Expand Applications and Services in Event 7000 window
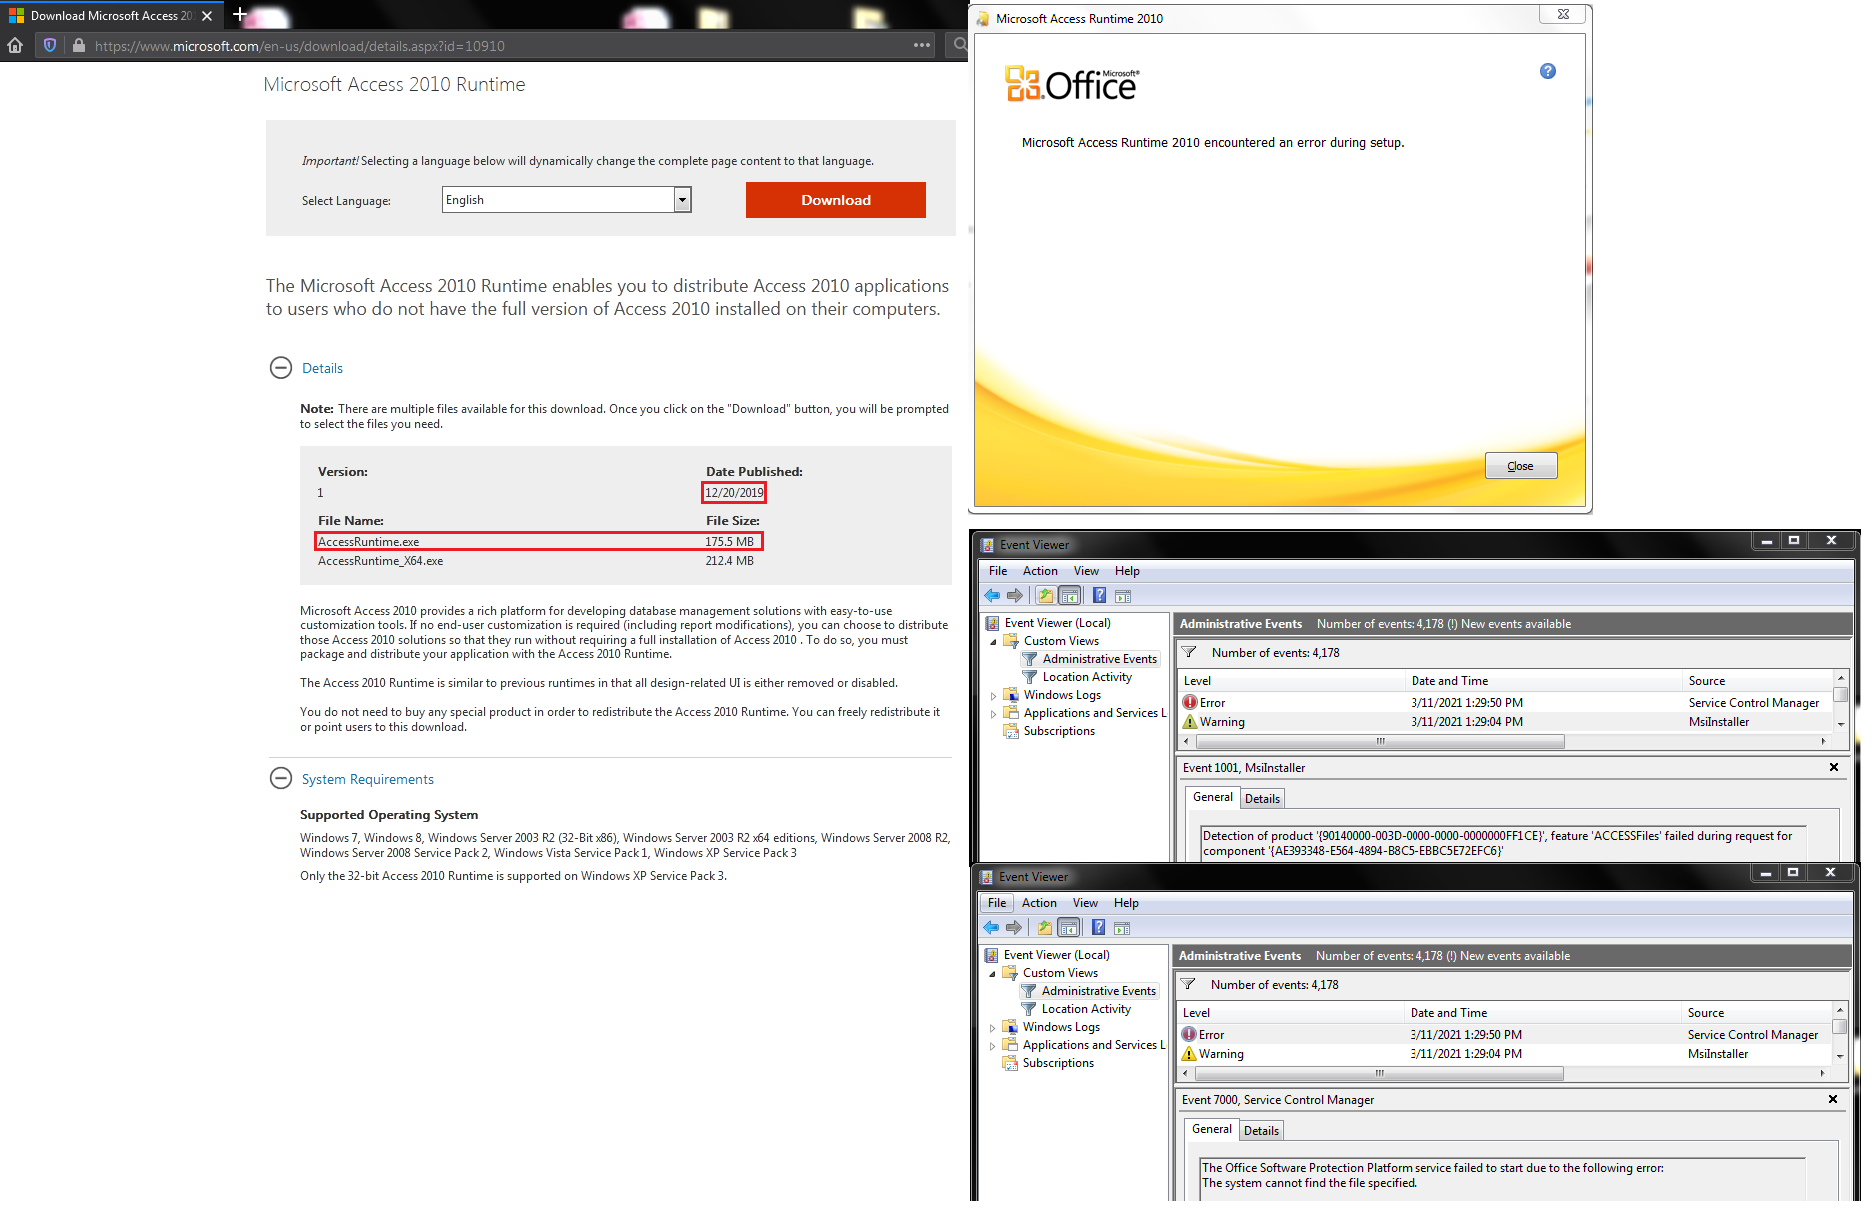 click(992, 1046)
